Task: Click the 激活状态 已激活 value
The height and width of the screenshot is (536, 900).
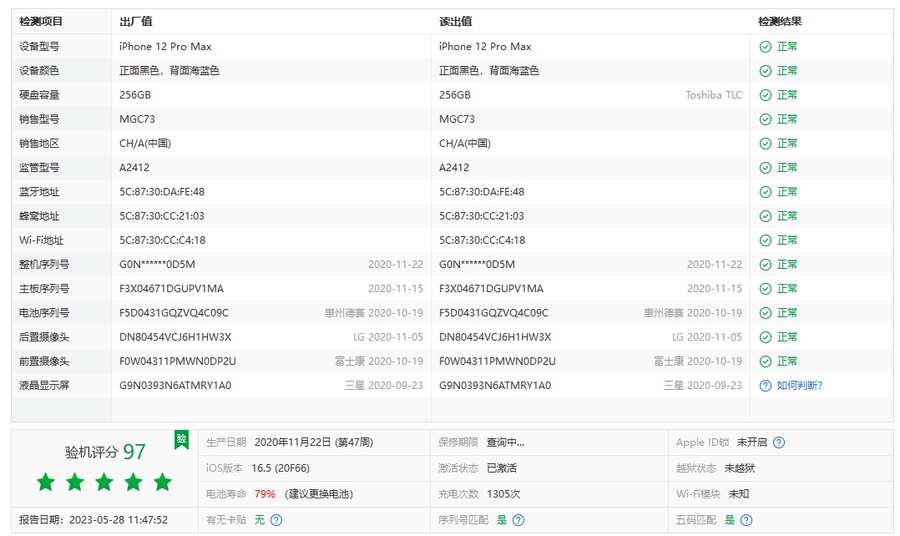Action: tap(502, 468)
